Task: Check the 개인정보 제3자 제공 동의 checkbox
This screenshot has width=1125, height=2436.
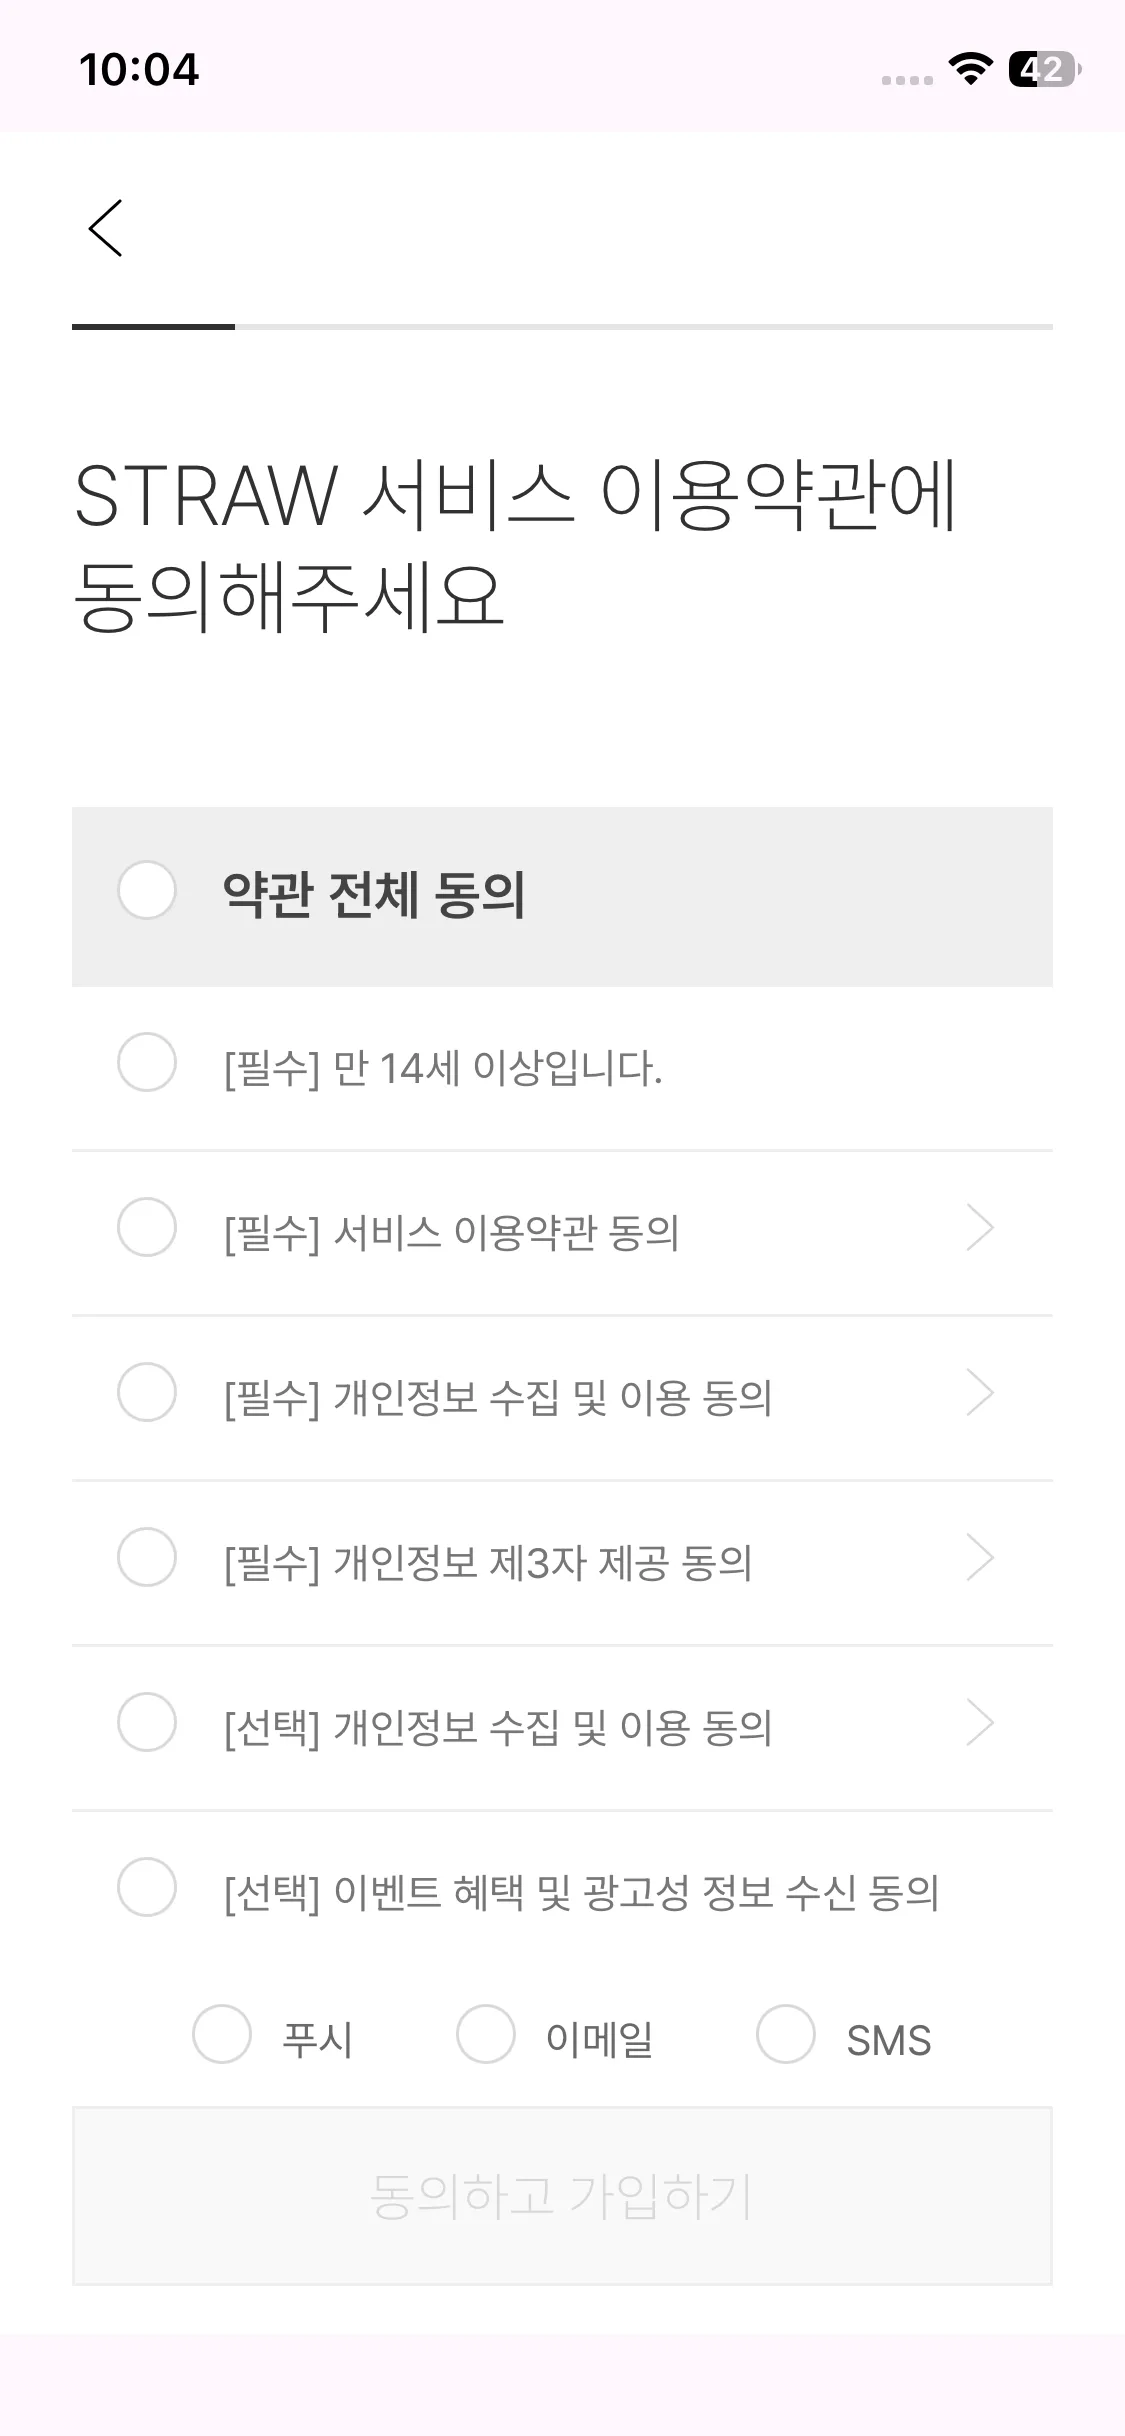Action: 147,1557
